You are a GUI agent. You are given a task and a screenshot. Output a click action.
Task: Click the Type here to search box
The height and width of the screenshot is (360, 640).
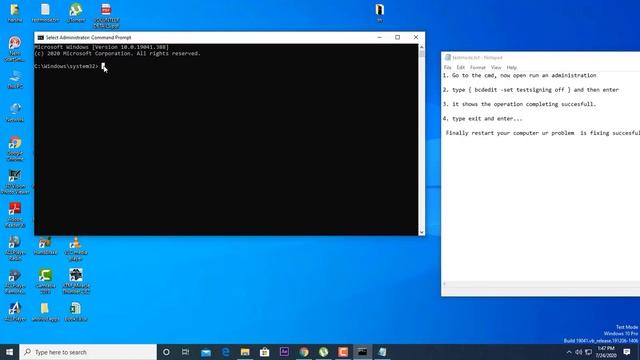click(x=88, y=352)
